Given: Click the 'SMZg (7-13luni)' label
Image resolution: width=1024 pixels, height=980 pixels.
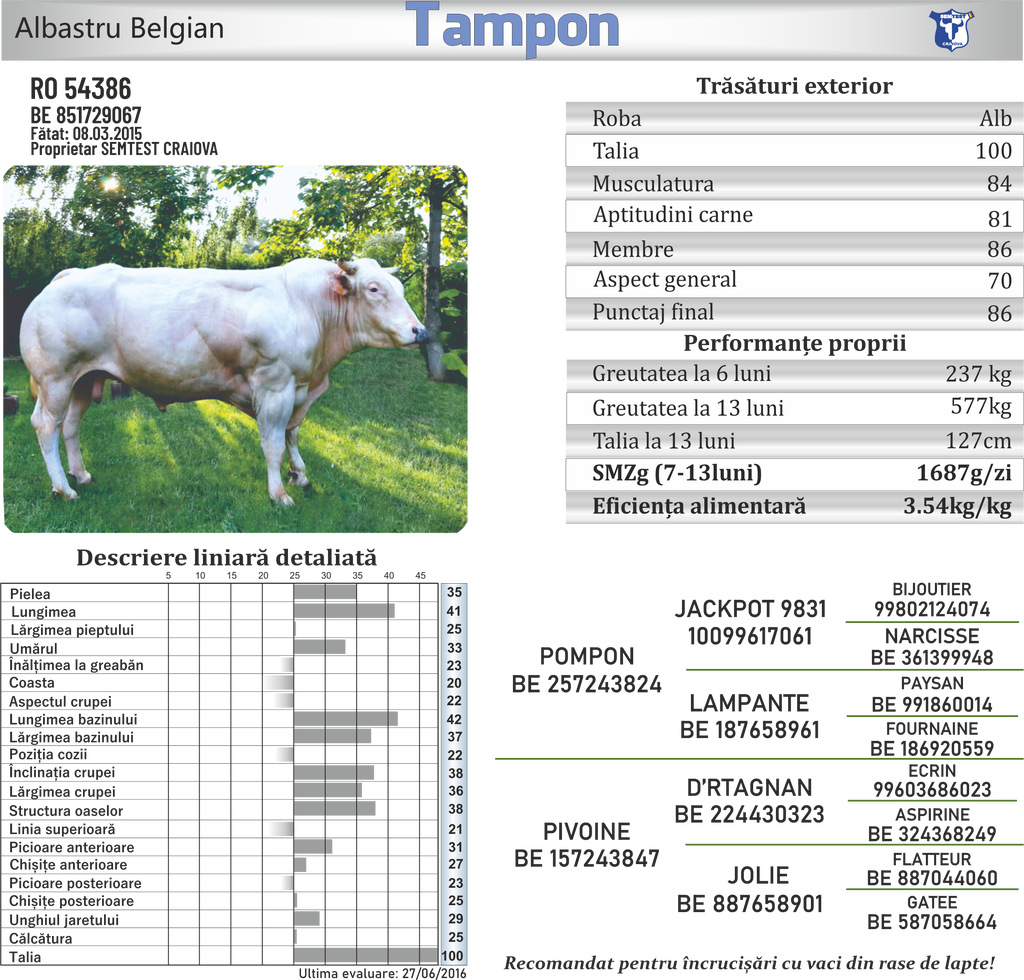Looking at the screenshot, I should tap(677, 473).
